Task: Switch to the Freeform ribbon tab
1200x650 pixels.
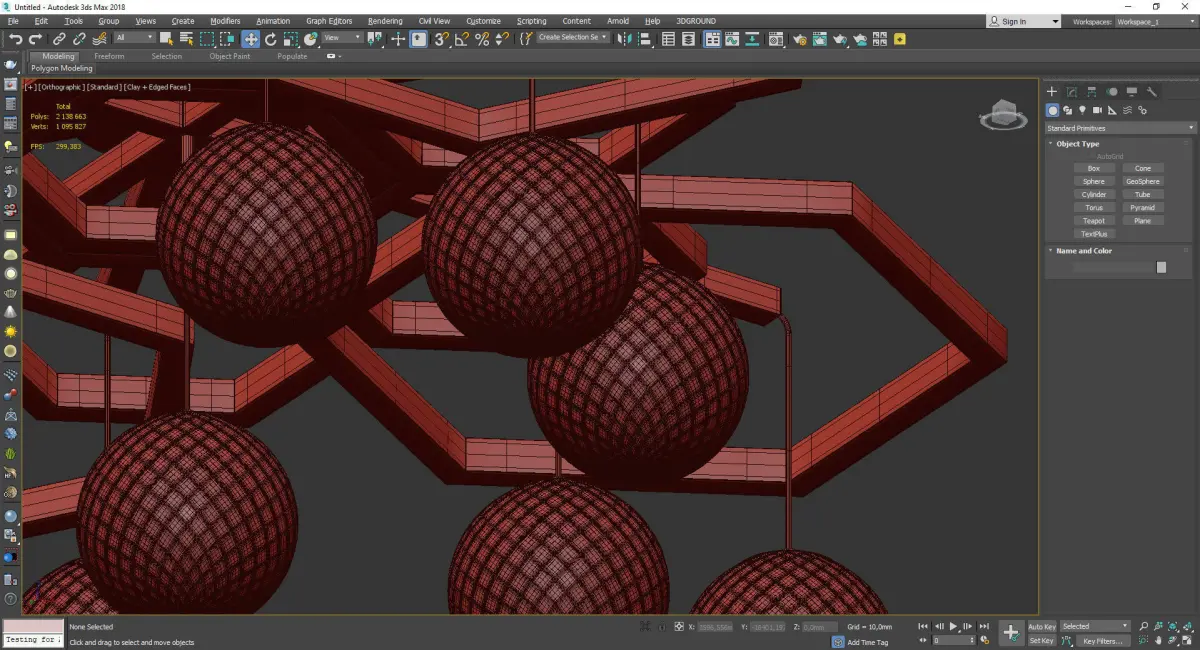Action: point(109,56)
